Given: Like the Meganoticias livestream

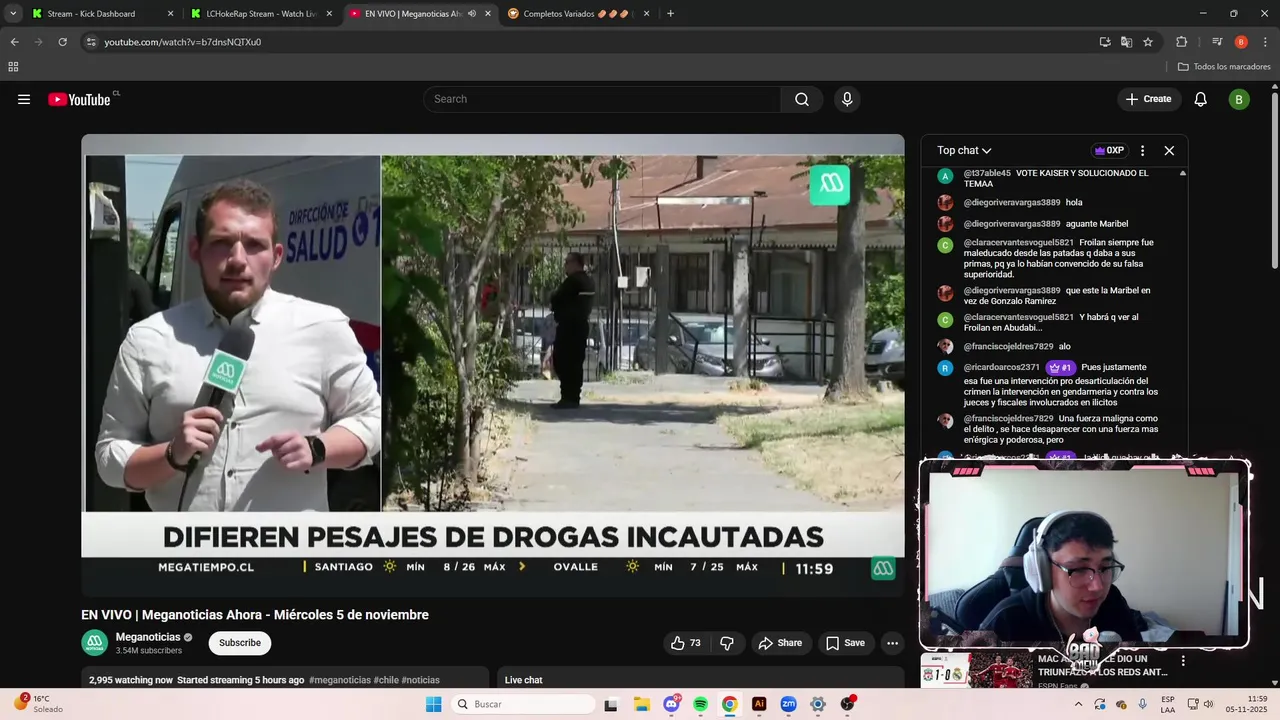Looking at the screenshot, I should [x=686, y=643].
